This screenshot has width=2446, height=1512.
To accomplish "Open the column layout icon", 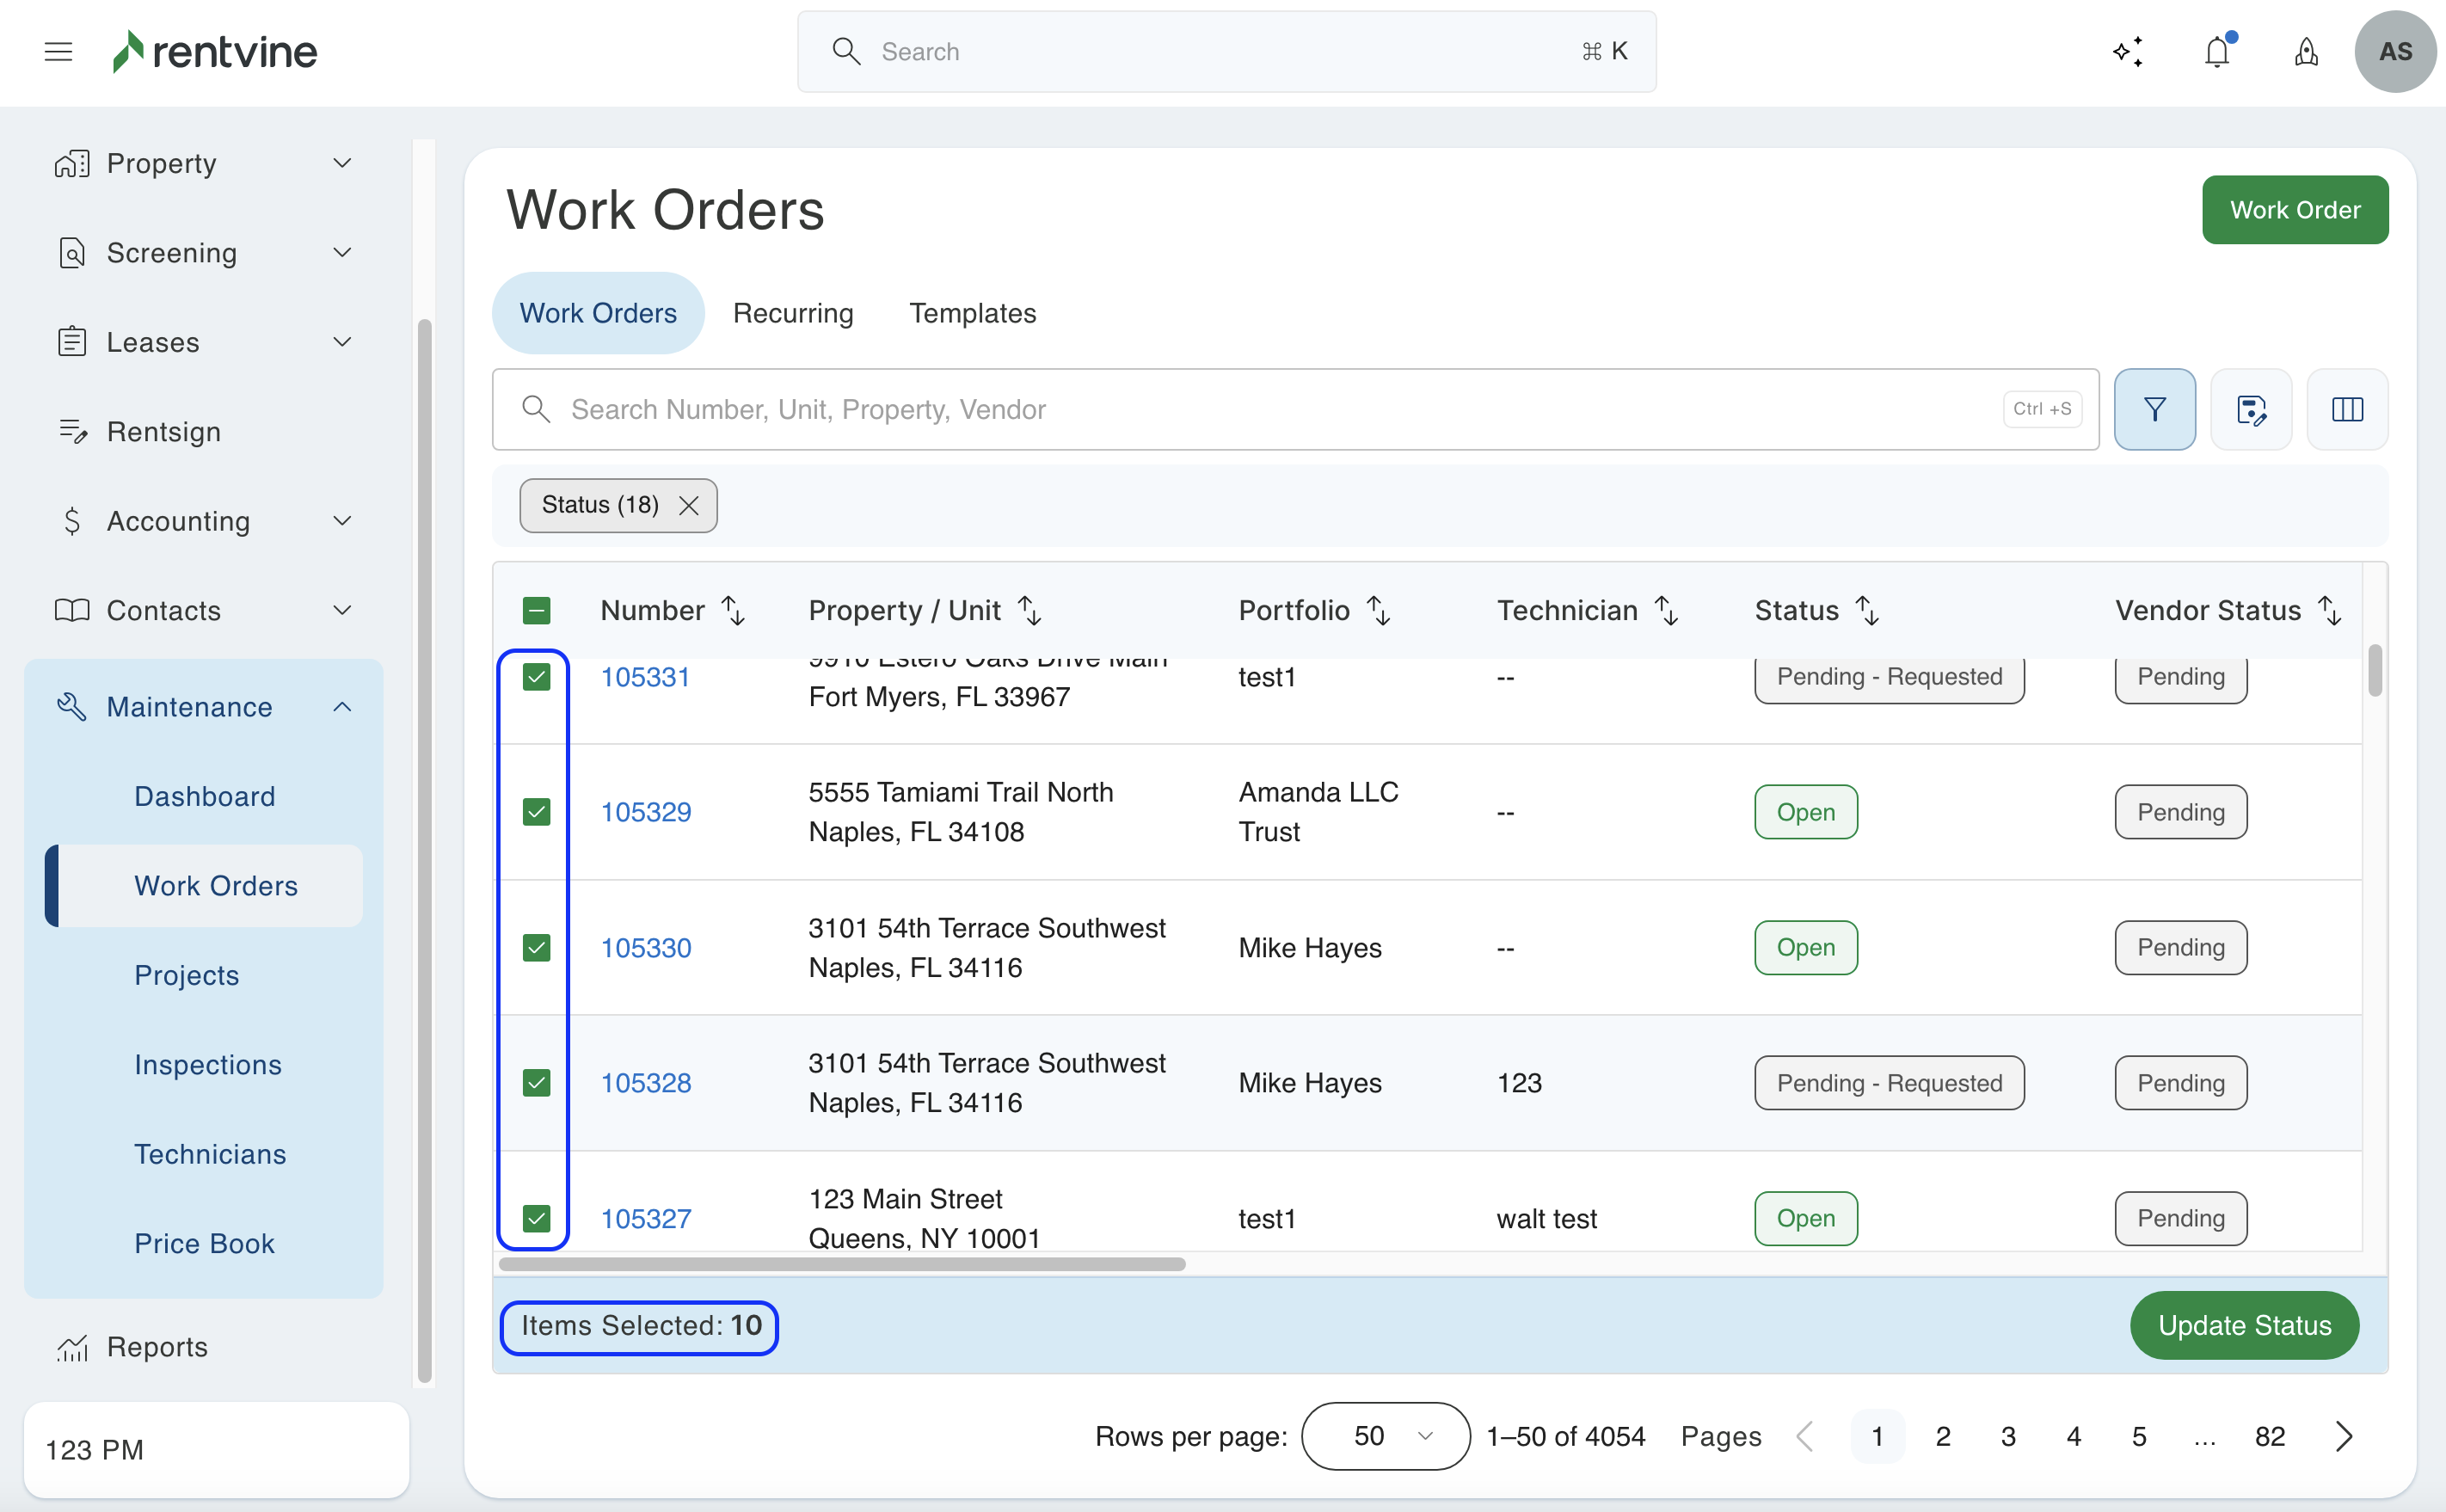I will 2346,409.
